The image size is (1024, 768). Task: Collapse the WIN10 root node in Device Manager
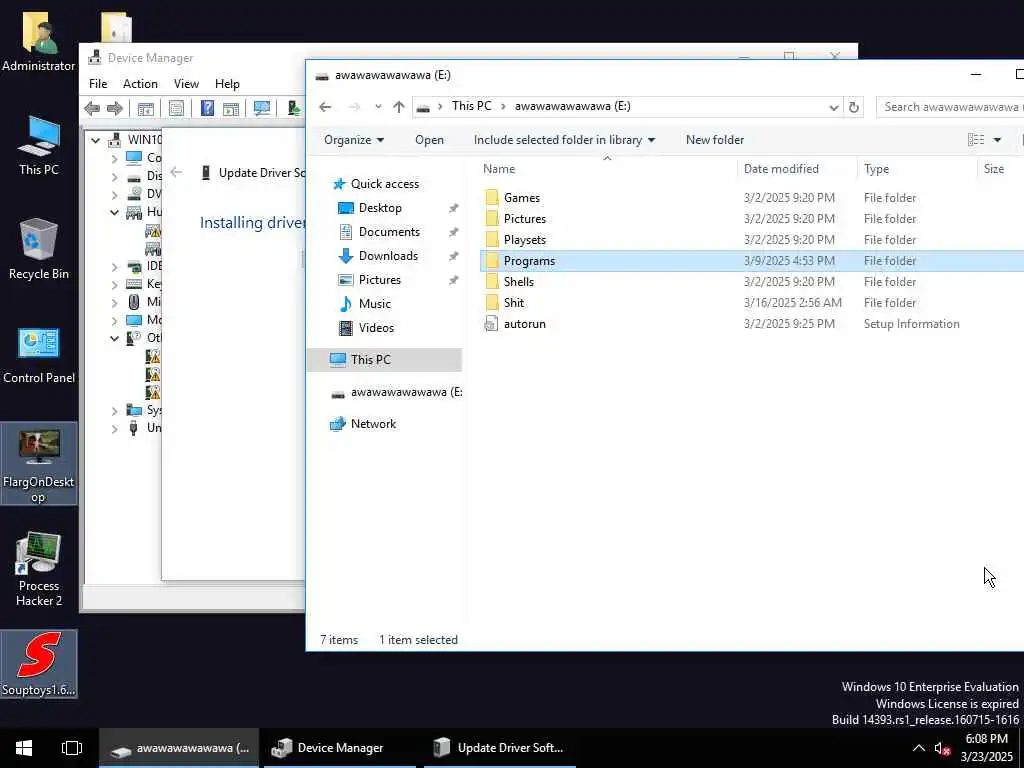pos(96,140)
